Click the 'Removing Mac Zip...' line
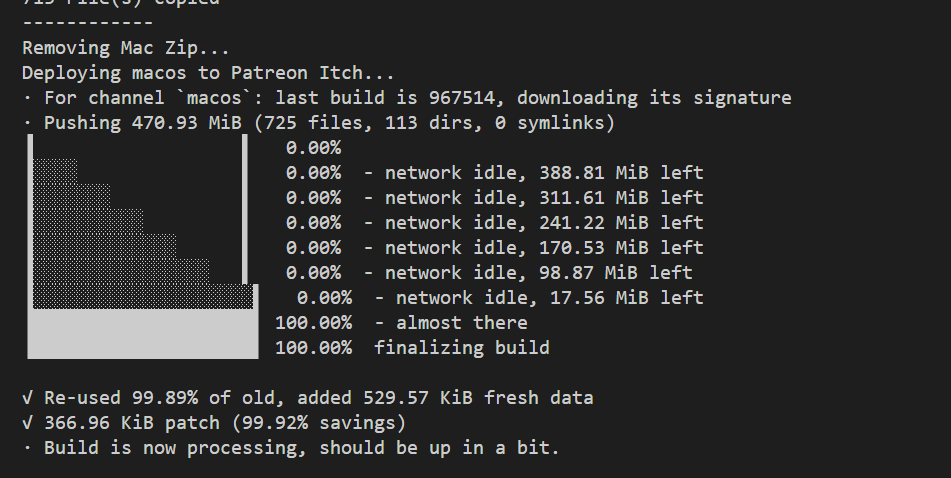The image size is (951, 478). (126, 48)
